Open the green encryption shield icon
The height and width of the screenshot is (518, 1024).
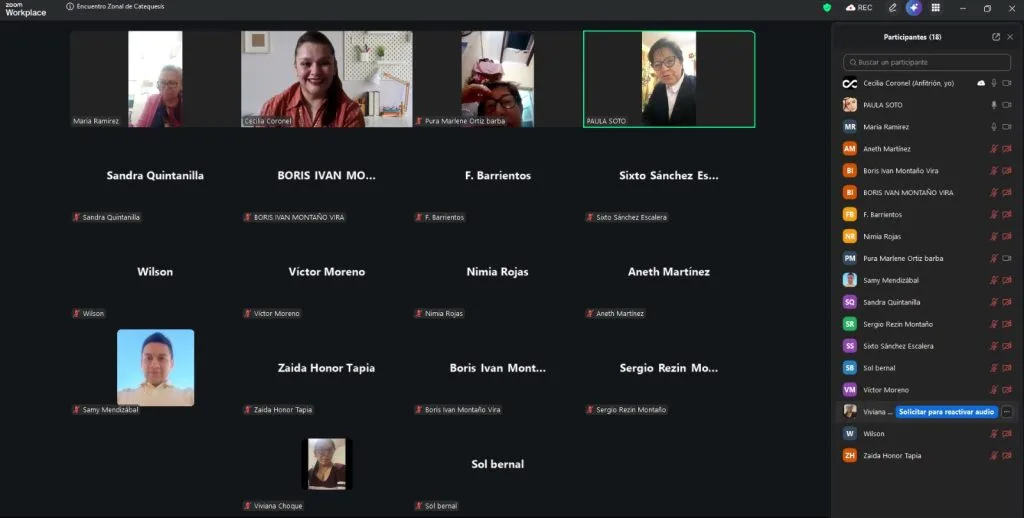(827, 8)
